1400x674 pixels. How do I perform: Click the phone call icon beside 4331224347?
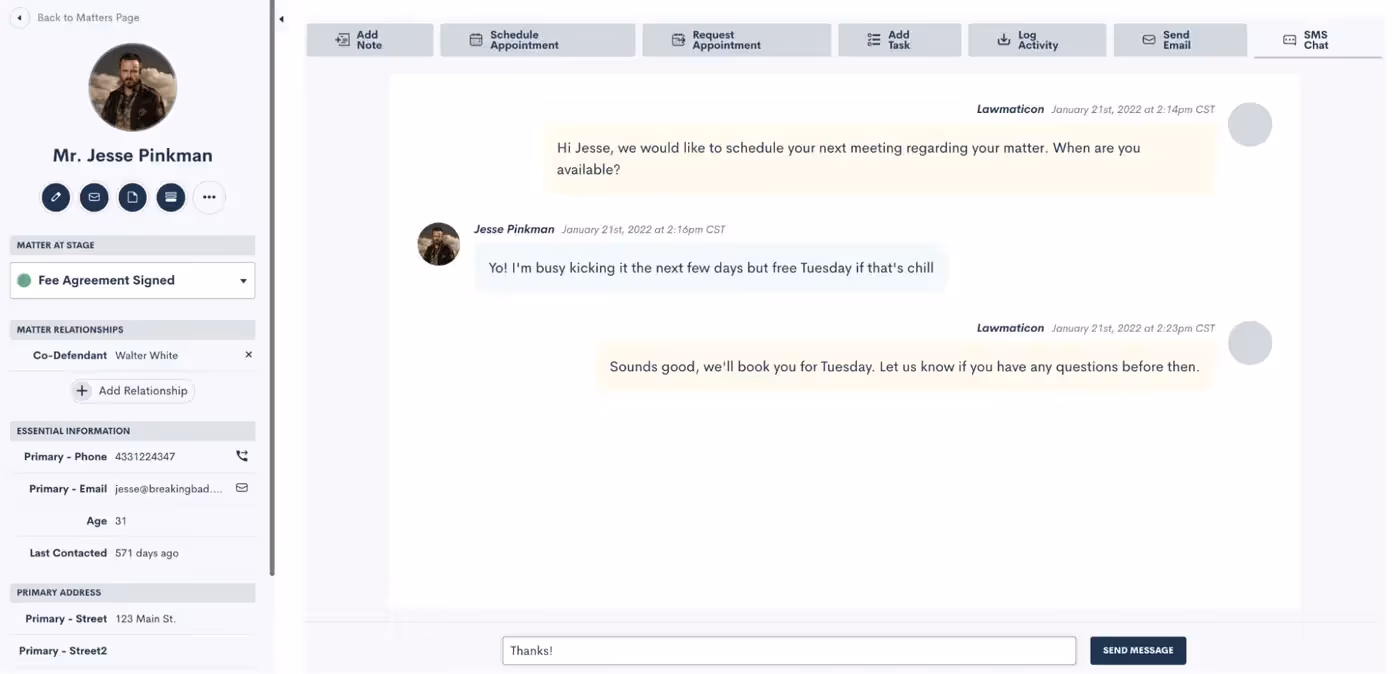[242, 456]
